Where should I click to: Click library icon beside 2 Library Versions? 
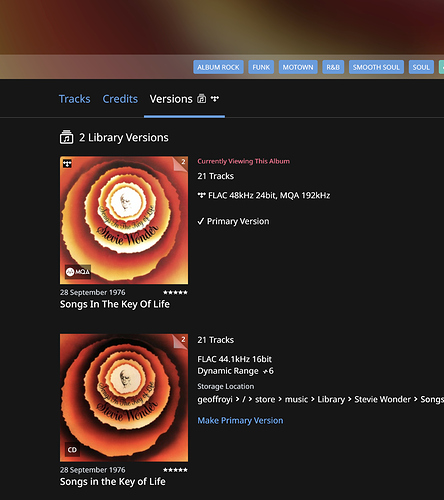[67, 137]
